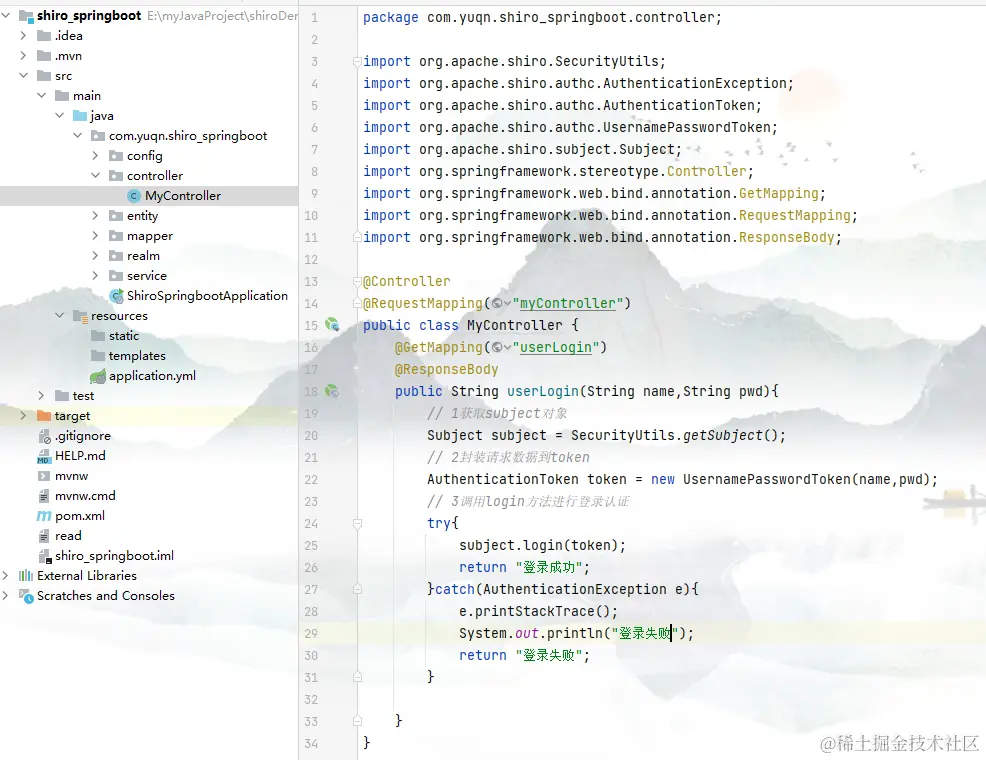Click the request mapping gutter icon at line 18
This screenshot has width=986, height=760.
(332, 391)
